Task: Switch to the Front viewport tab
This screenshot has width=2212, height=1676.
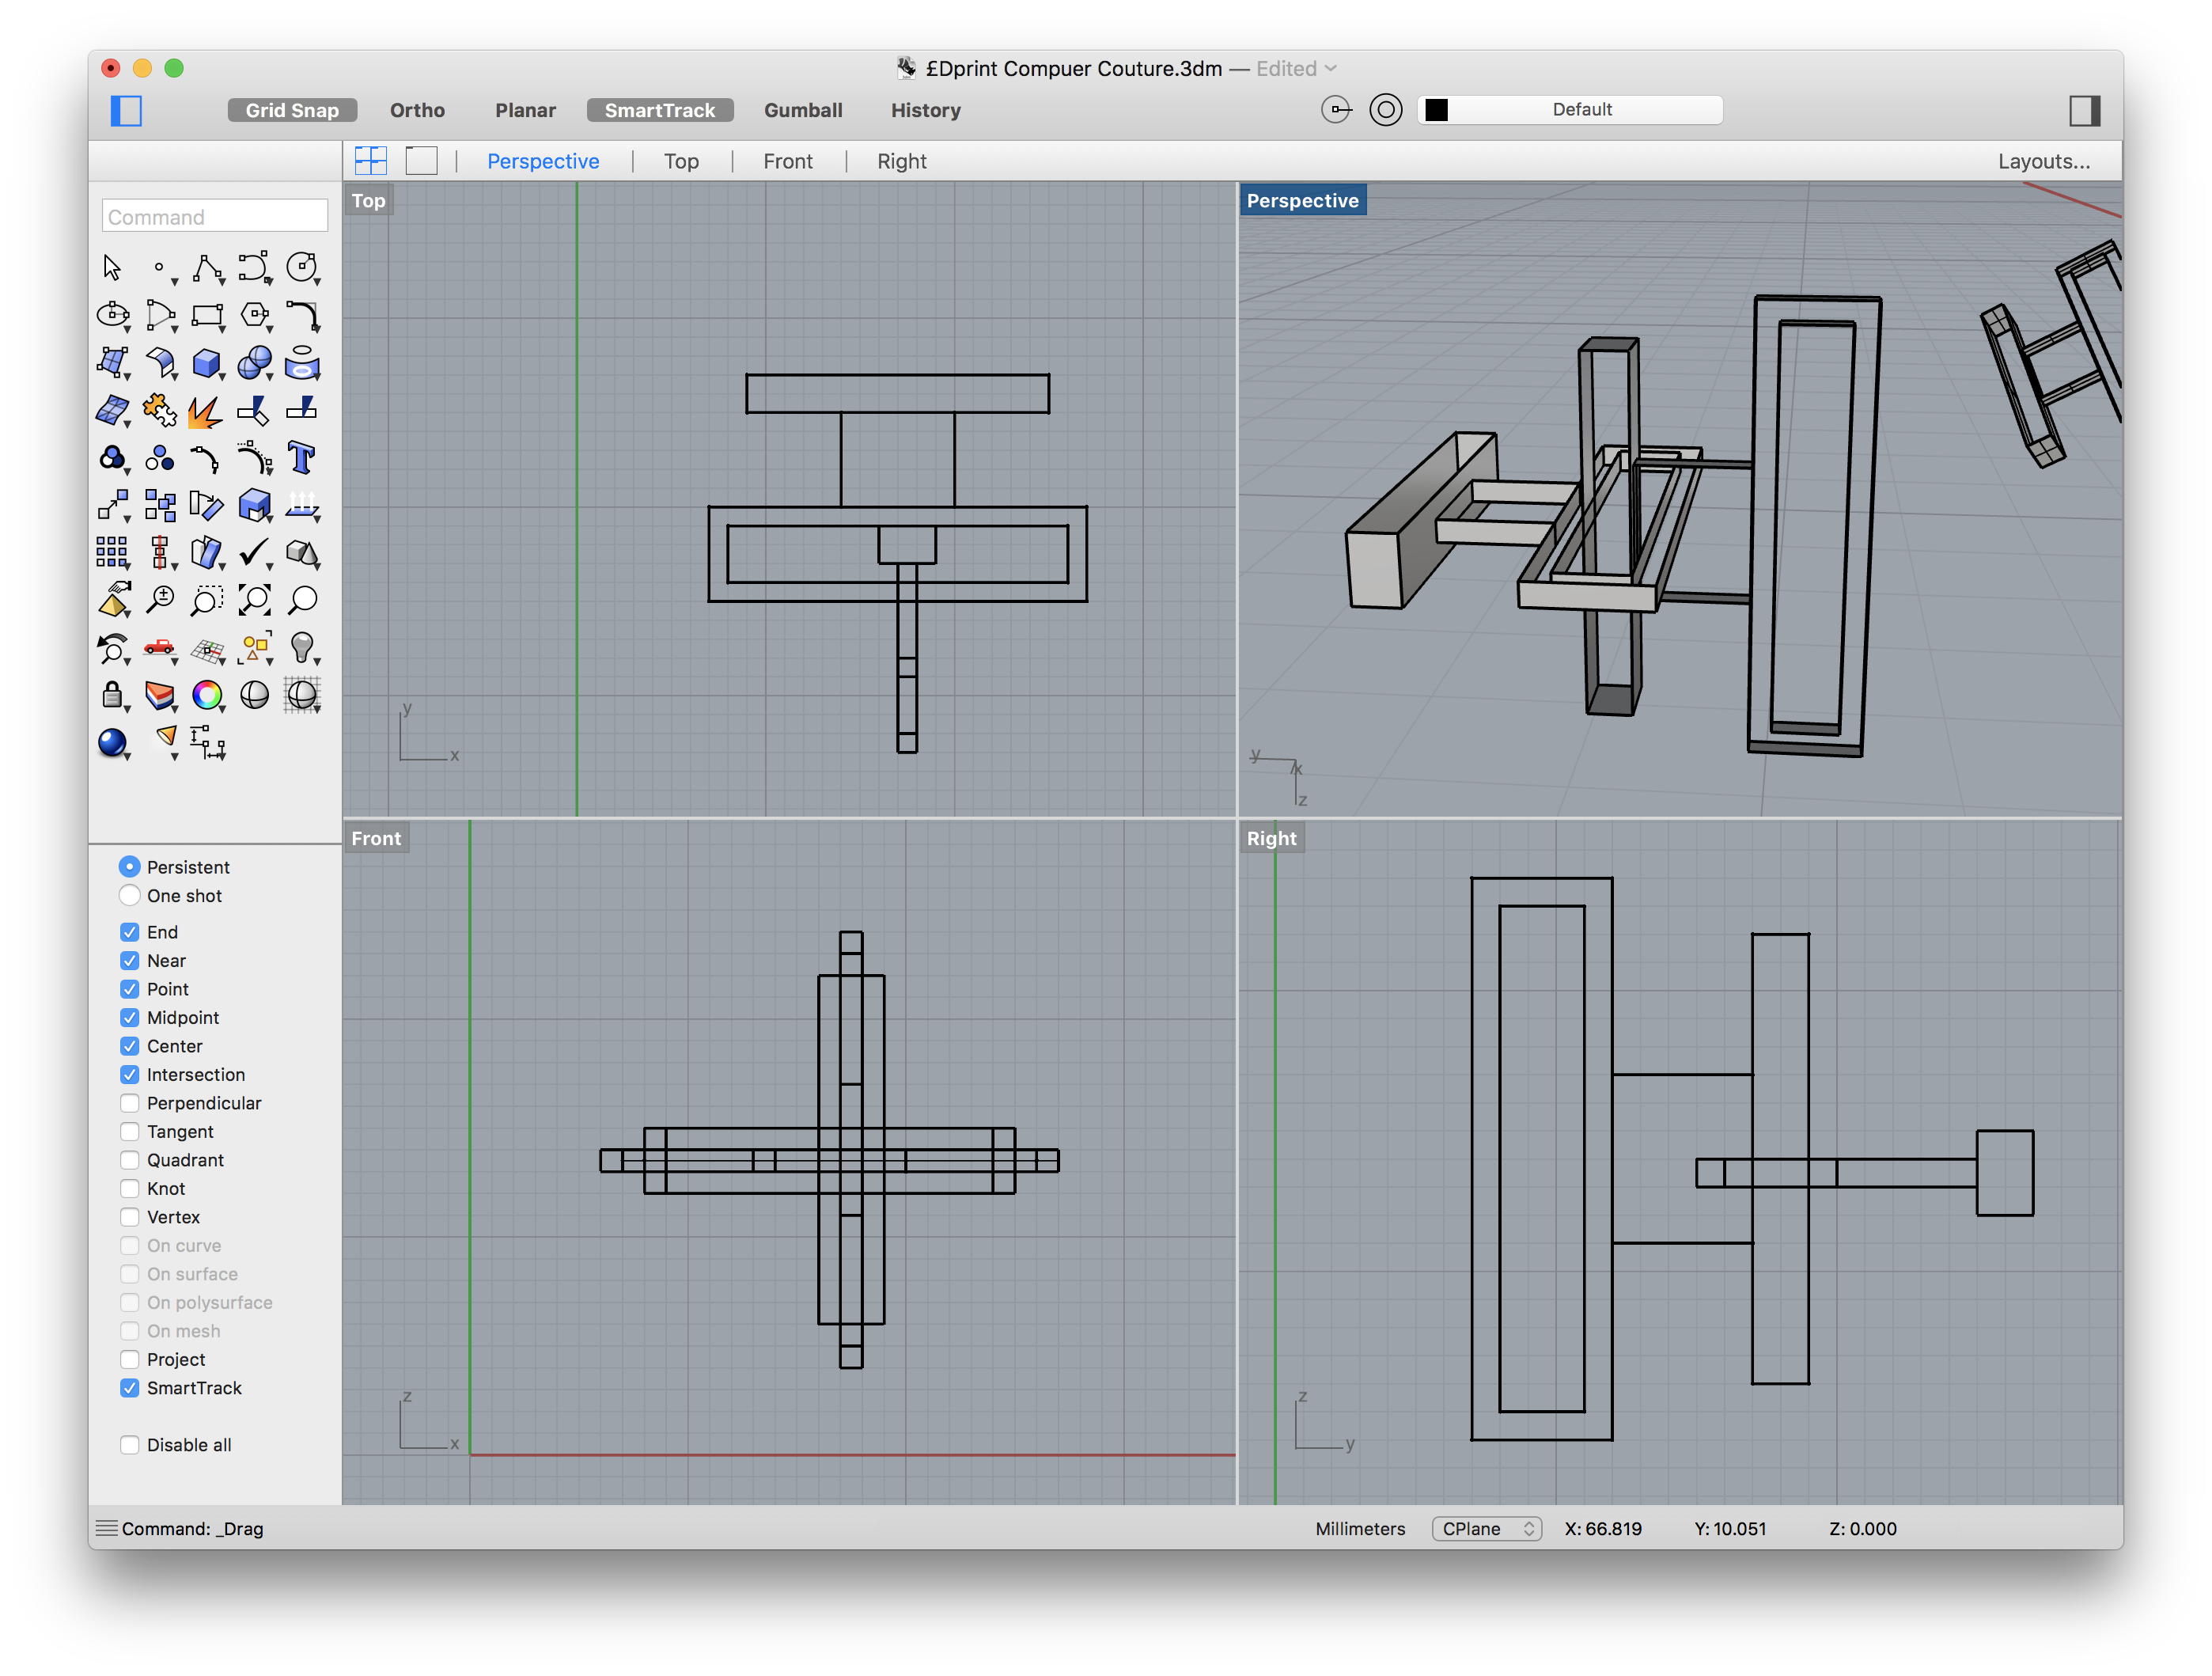Action: 787,161
